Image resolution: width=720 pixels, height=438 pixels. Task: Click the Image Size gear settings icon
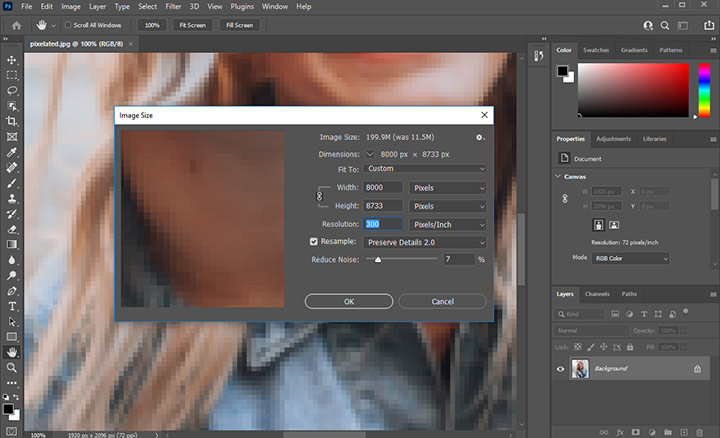coord(480,137)
